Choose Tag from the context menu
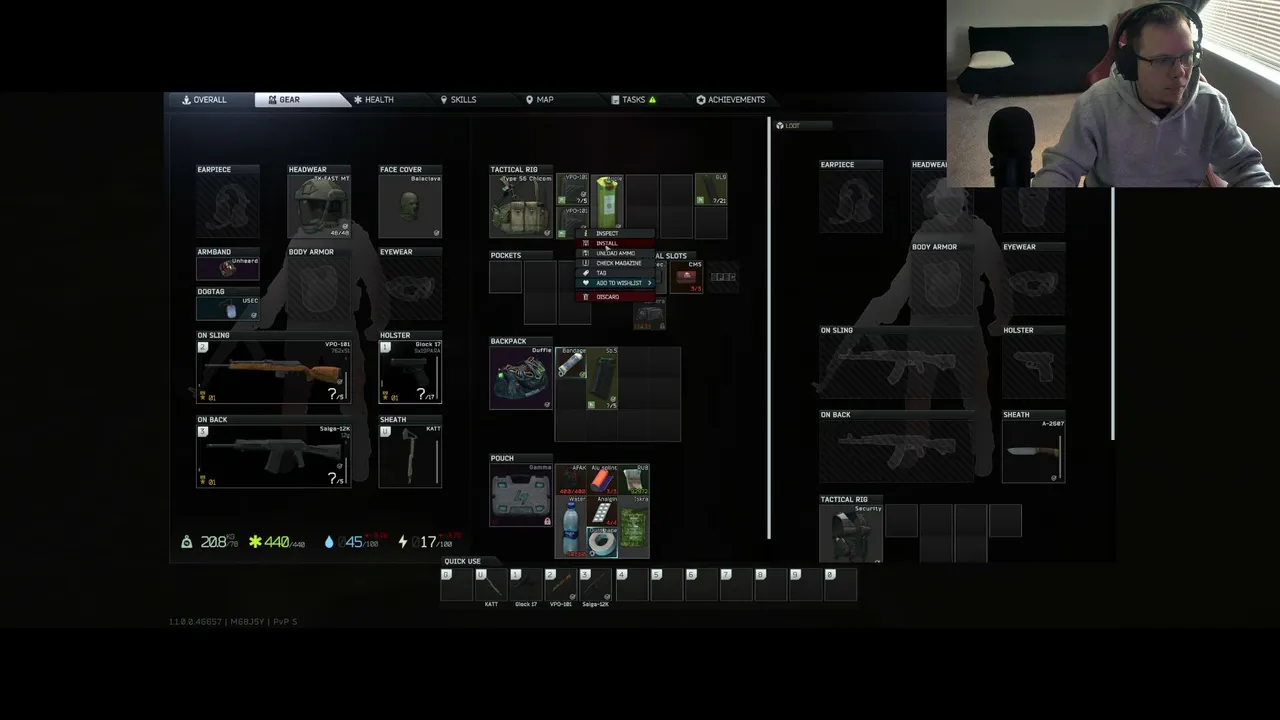 [616, 273]
